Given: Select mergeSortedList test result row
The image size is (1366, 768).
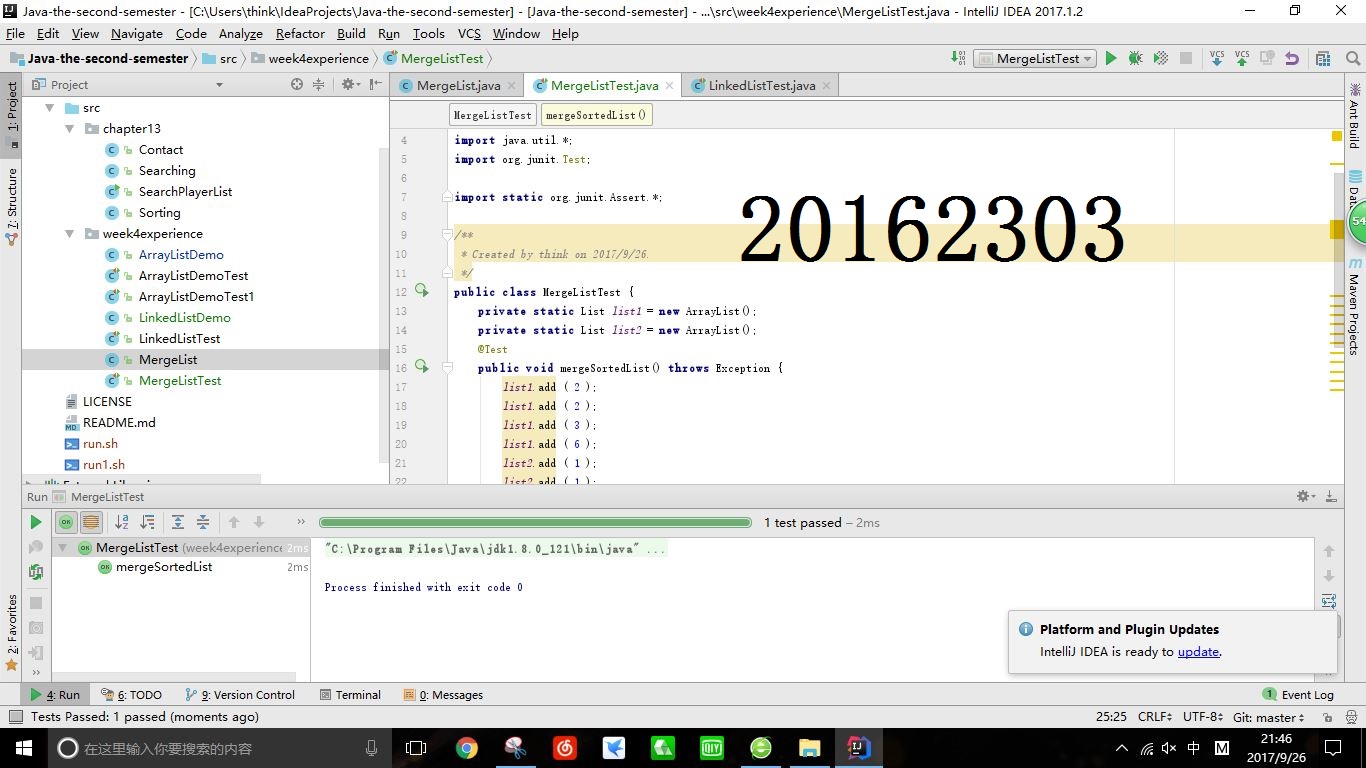Looking at the screenshot, I should [164, 567].
